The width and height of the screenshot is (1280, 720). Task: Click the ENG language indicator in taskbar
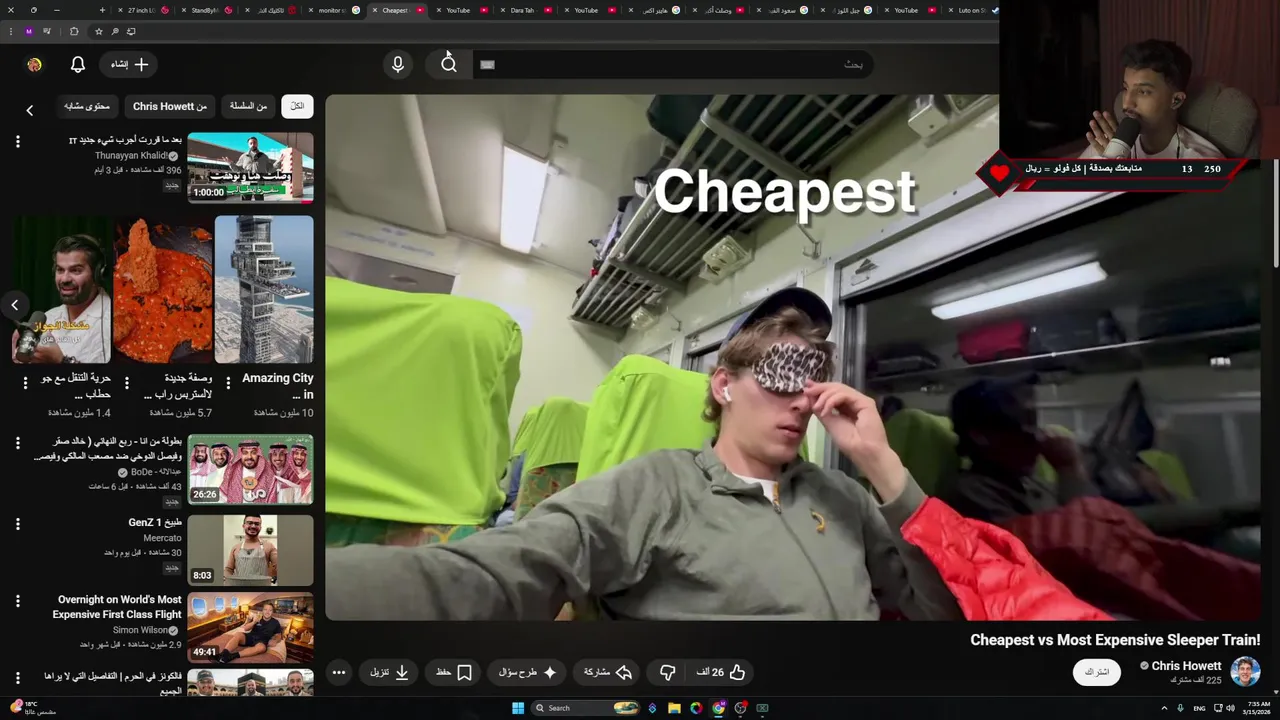tap(1199, 708)
